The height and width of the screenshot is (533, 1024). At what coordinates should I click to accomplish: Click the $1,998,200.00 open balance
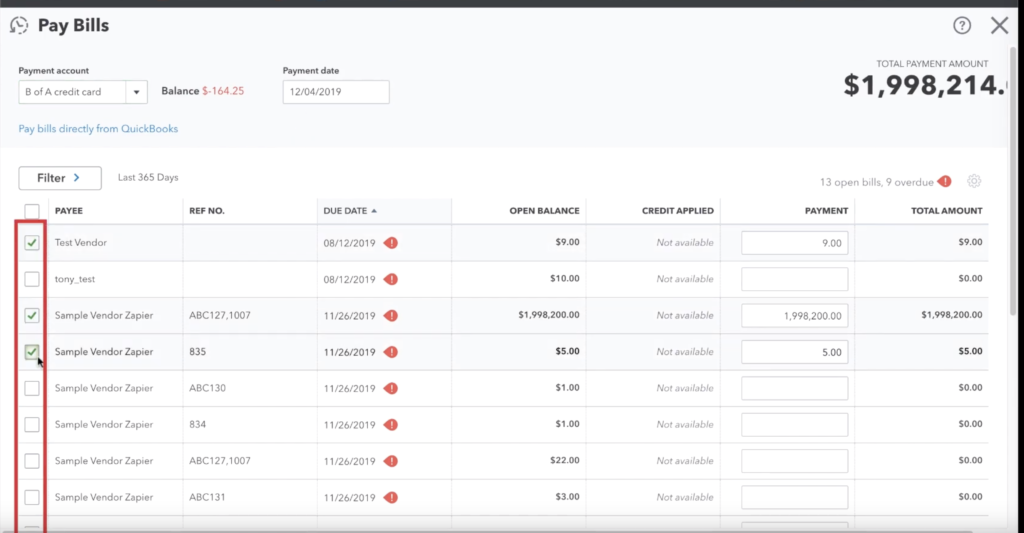pyautogui.click(x=549, y=315)
